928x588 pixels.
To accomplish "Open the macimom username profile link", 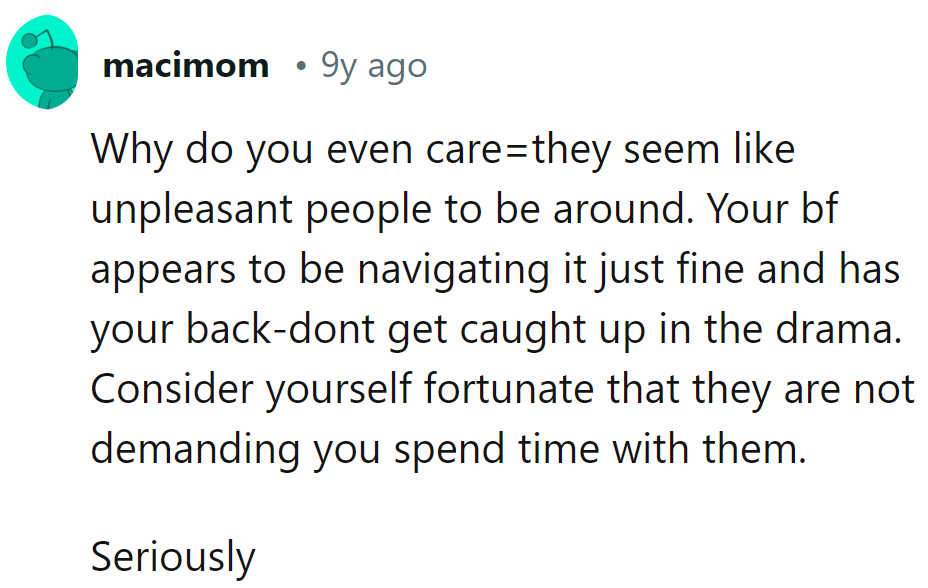I will click(x=186, y=67).
